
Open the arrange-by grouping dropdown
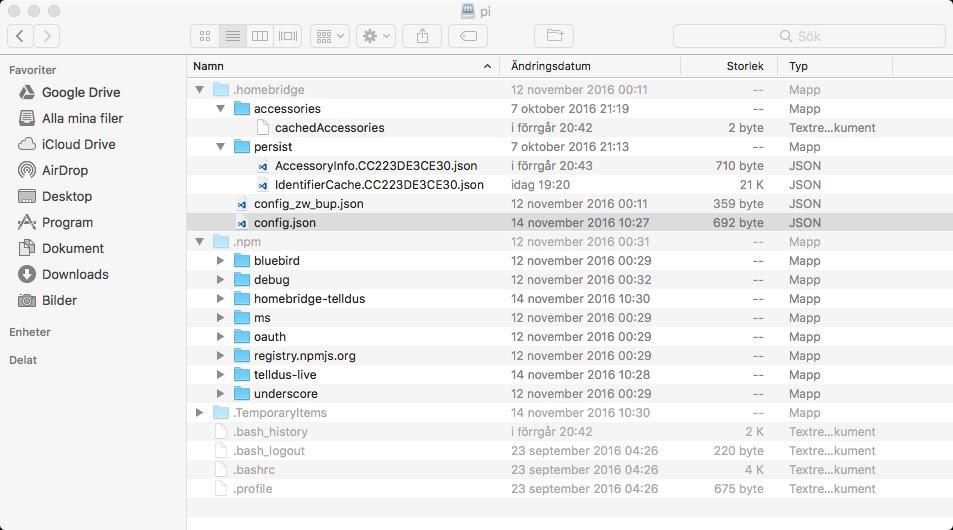click(x=330, y=36)
